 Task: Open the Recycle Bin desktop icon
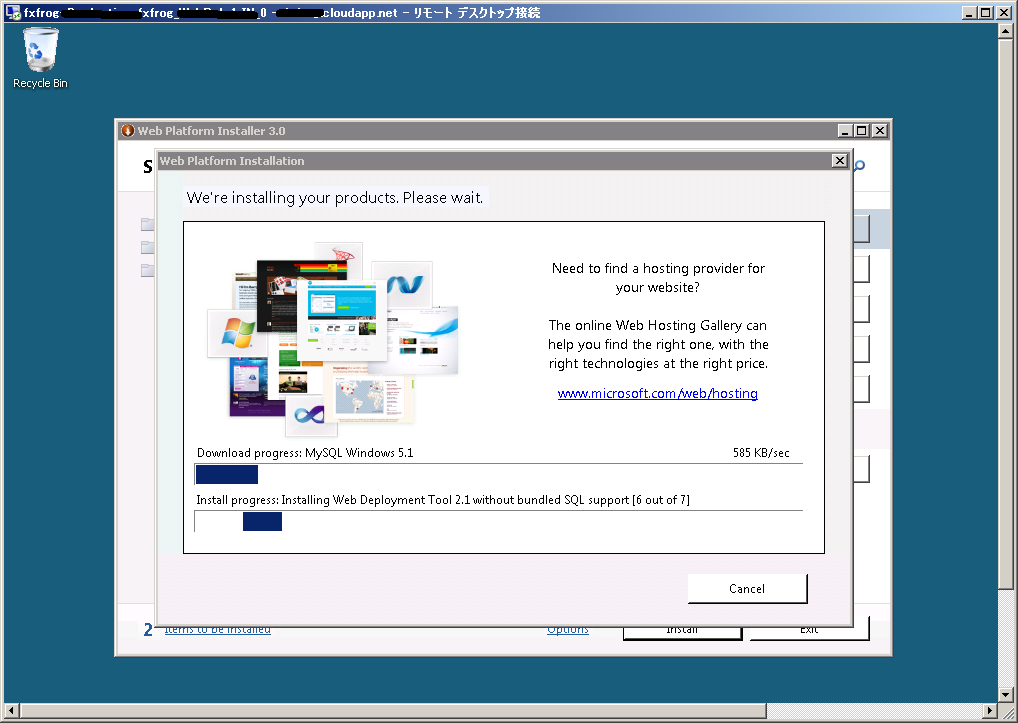pos(40,57)
